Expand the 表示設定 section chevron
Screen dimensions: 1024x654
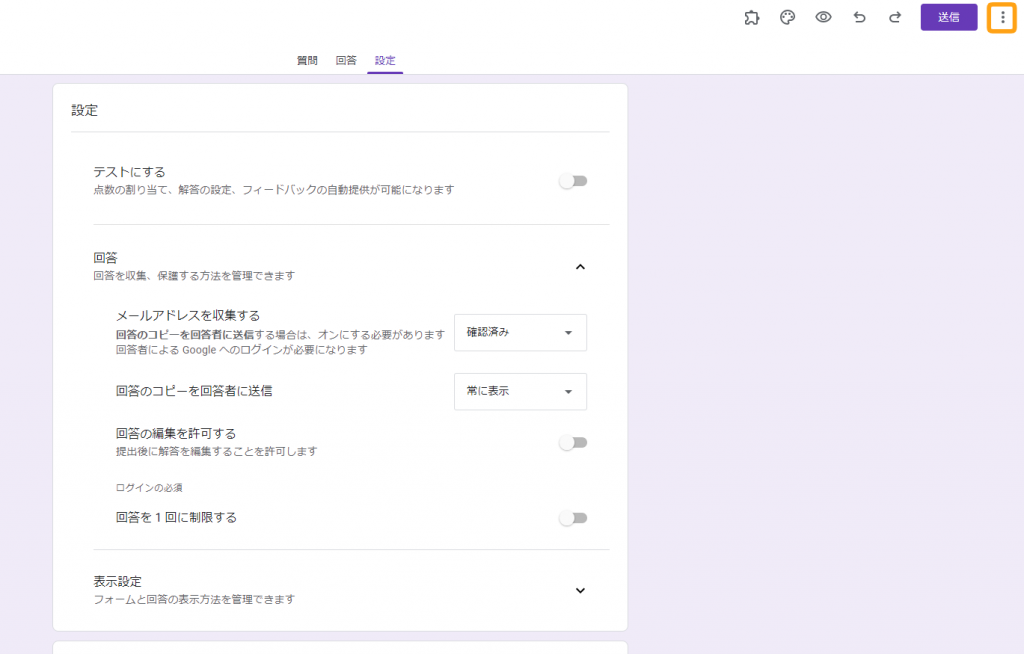coord(580,590)
